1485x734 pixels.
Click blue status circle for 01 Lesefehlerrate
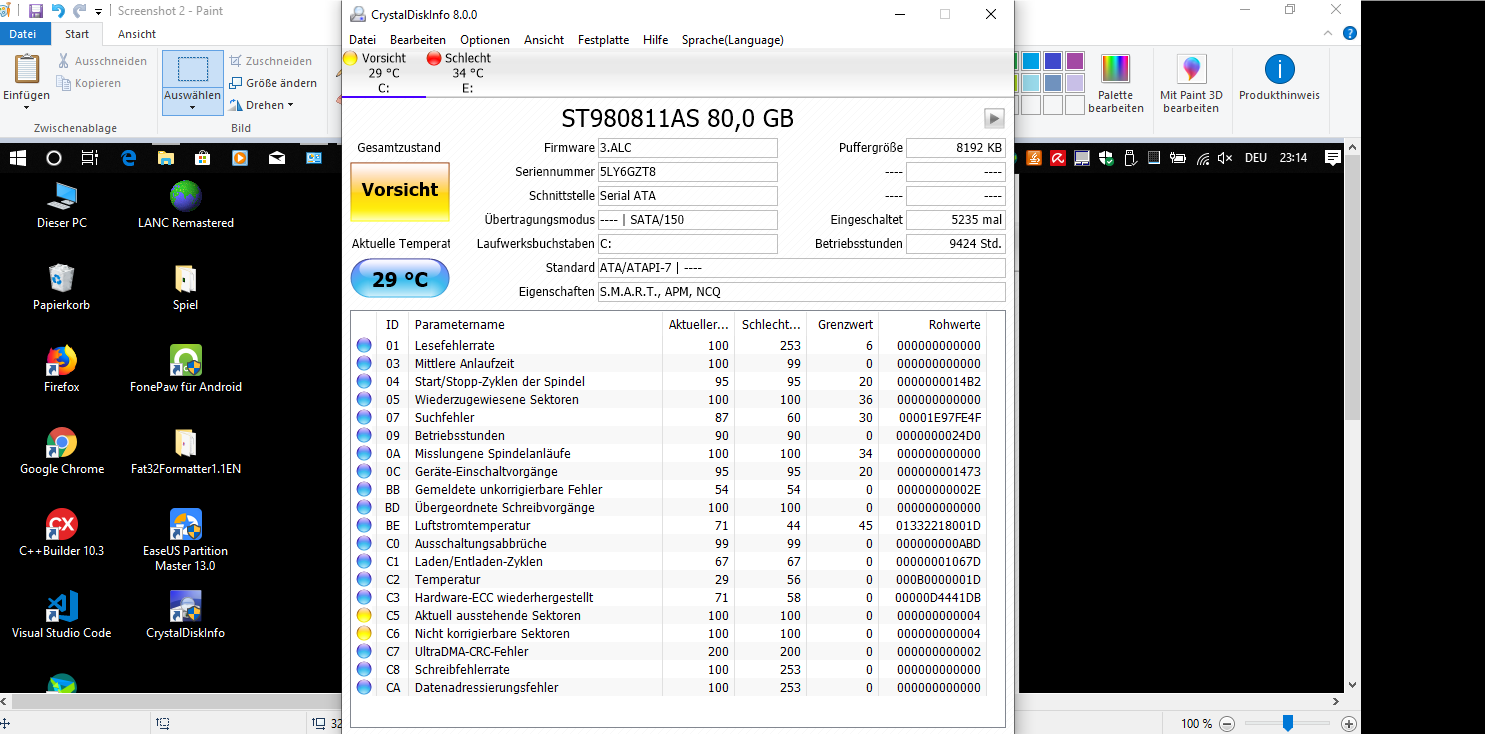pyautogui.click(x=364, y=346)
